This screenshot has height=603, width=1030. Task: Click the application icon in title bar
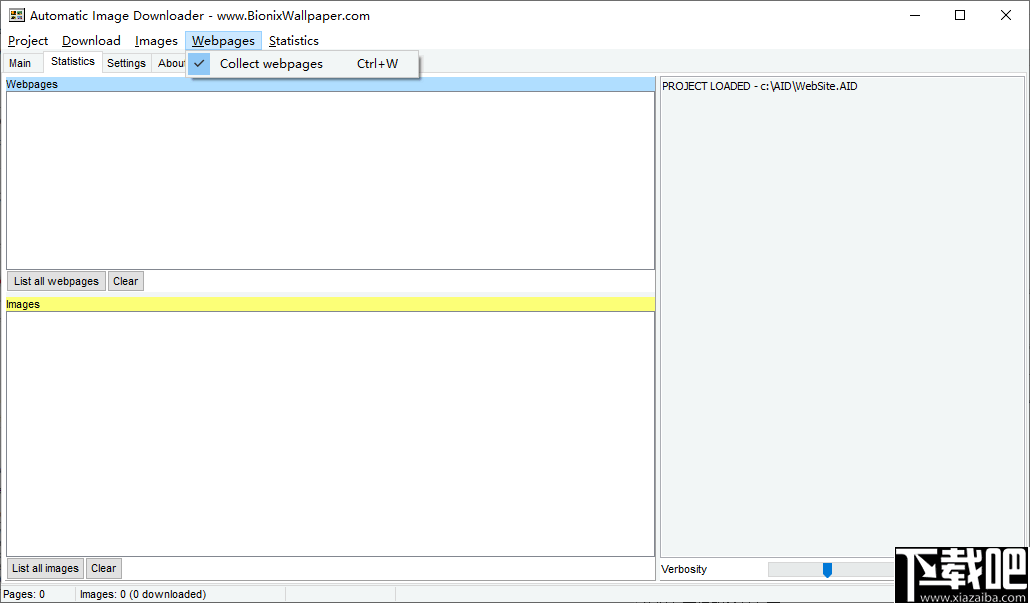coord(16,15)
